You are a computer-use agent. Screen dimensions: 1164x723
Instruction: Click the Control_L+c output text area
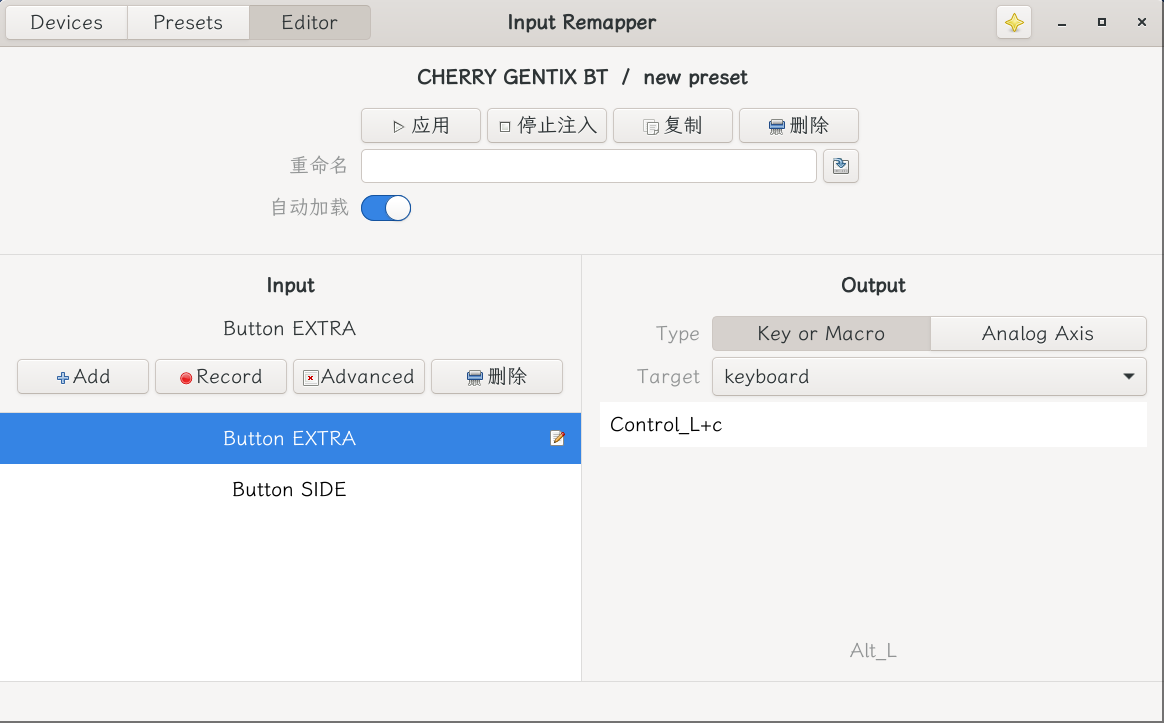[x=873, y=425]
